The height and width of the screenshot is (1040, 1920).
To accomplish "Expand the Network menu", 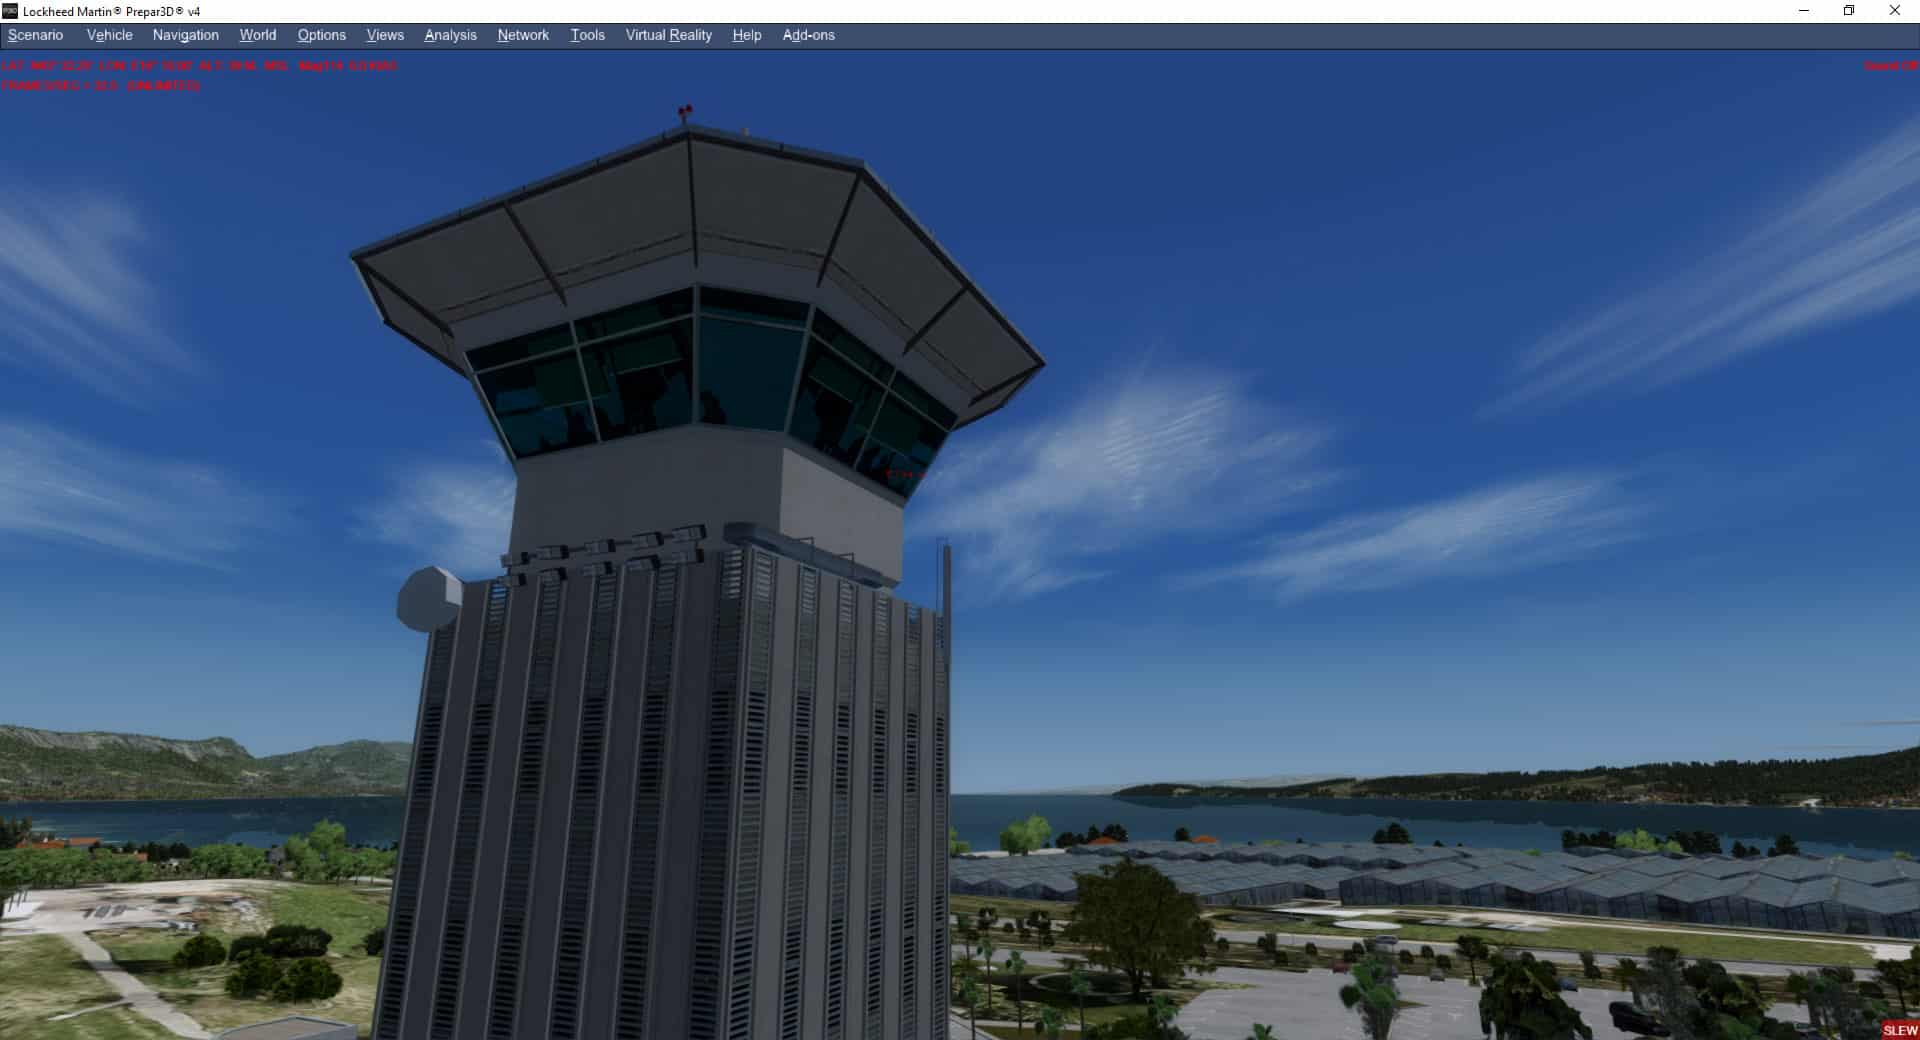I will [523, 35].
